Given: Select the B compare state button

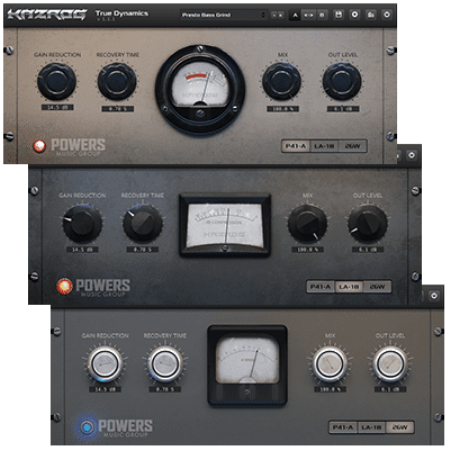Looking at the screenshot, I should [x=322, y=15].
